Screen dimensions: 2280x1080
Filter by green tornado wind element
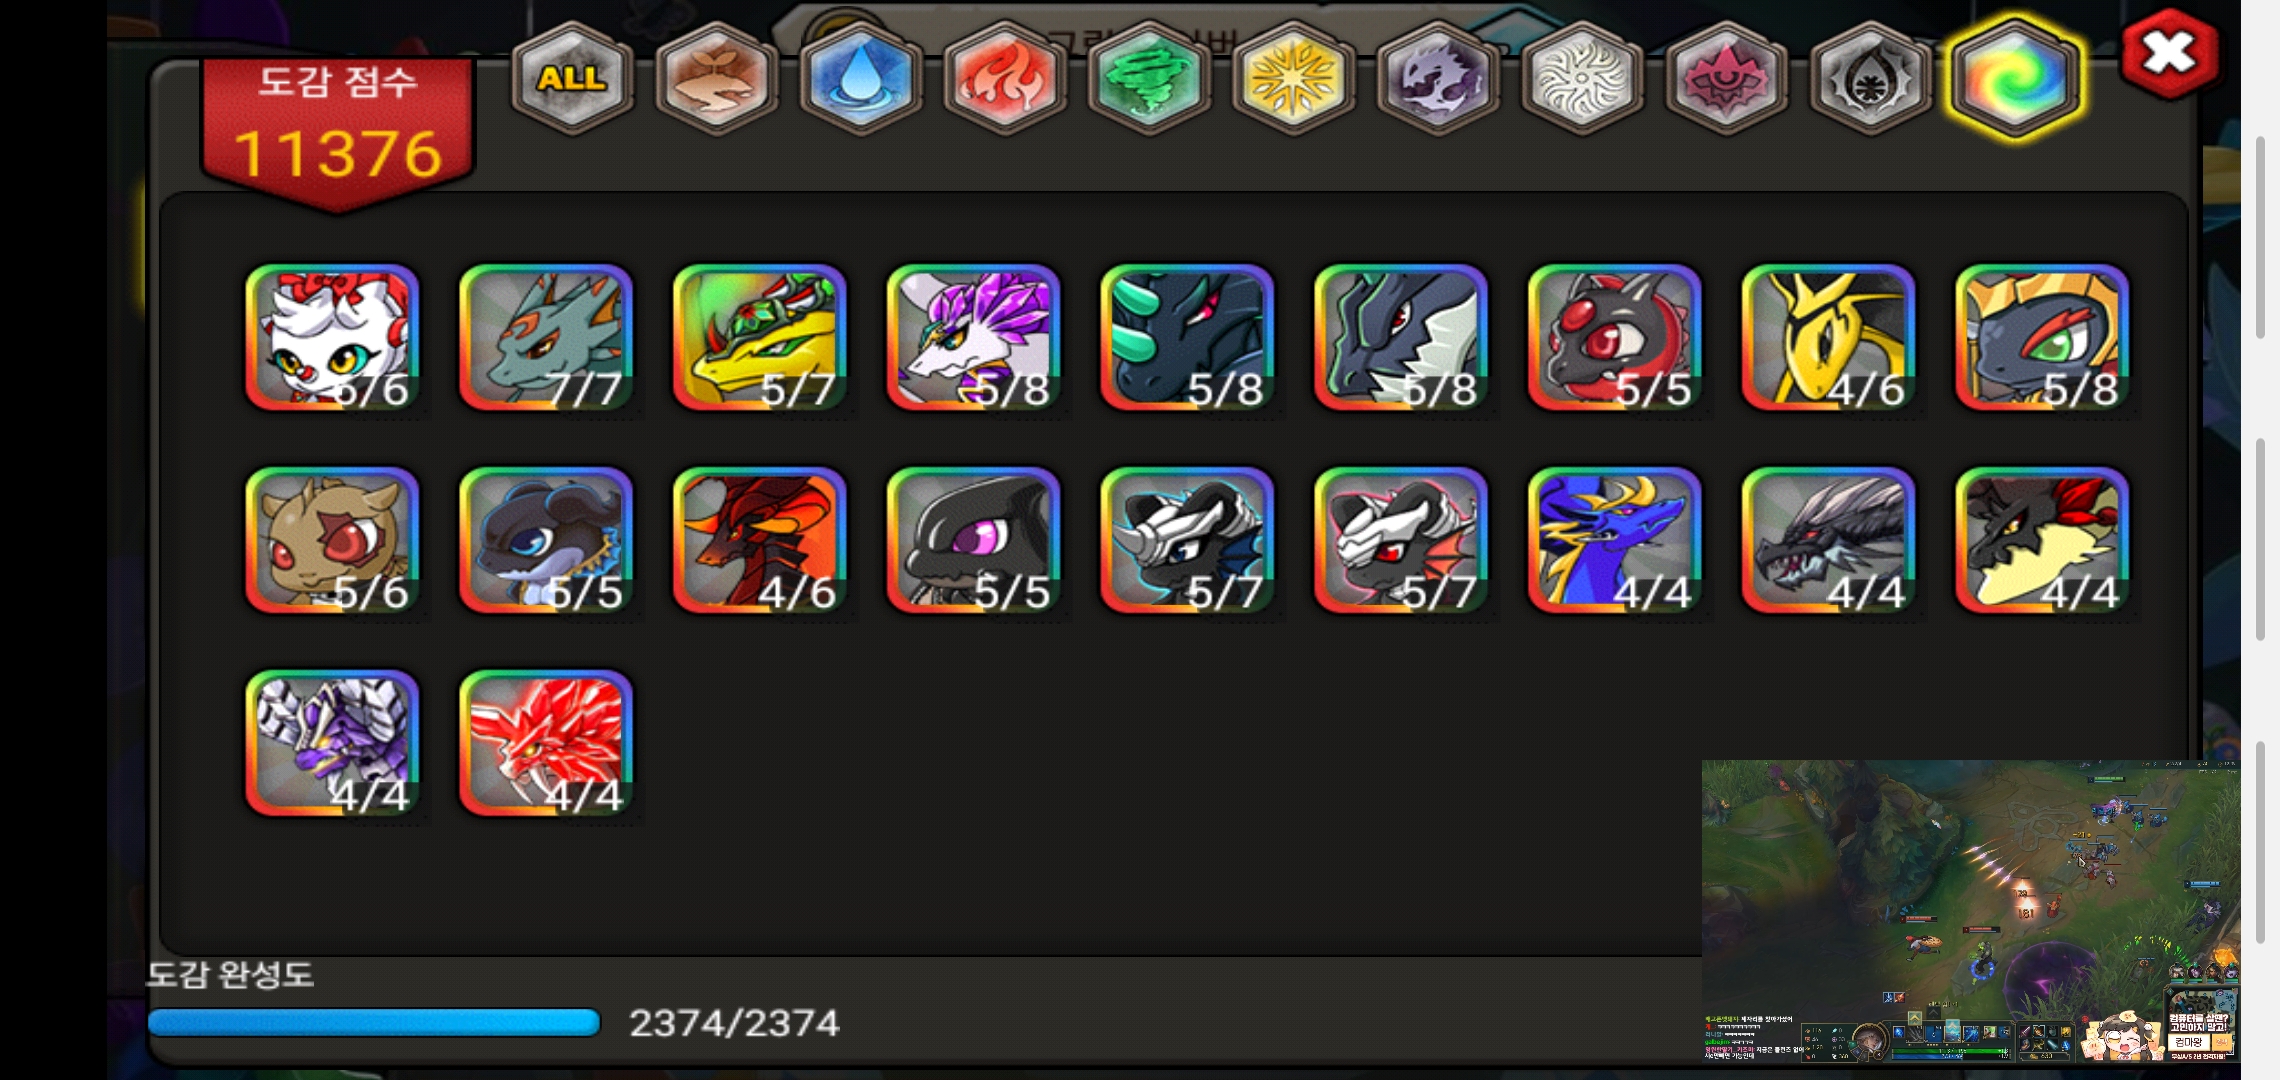(1148, 79)
